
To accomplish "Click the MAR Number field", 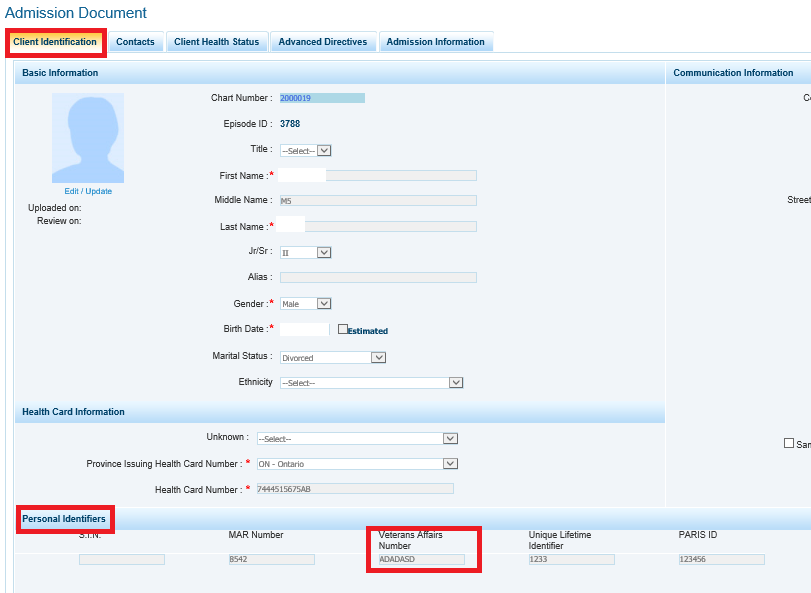I will coord(271,560).
